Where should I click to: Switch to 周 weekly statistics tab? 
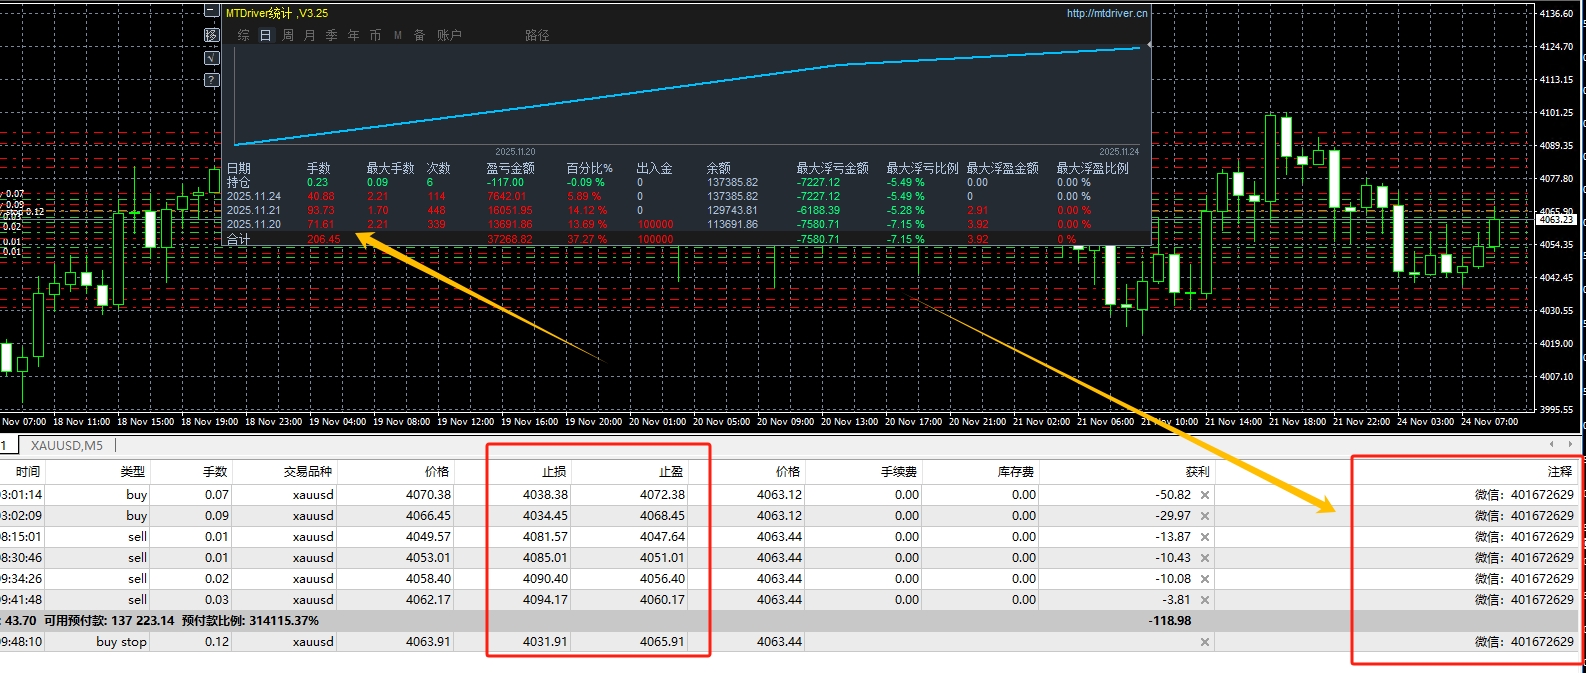click(288, 35)
